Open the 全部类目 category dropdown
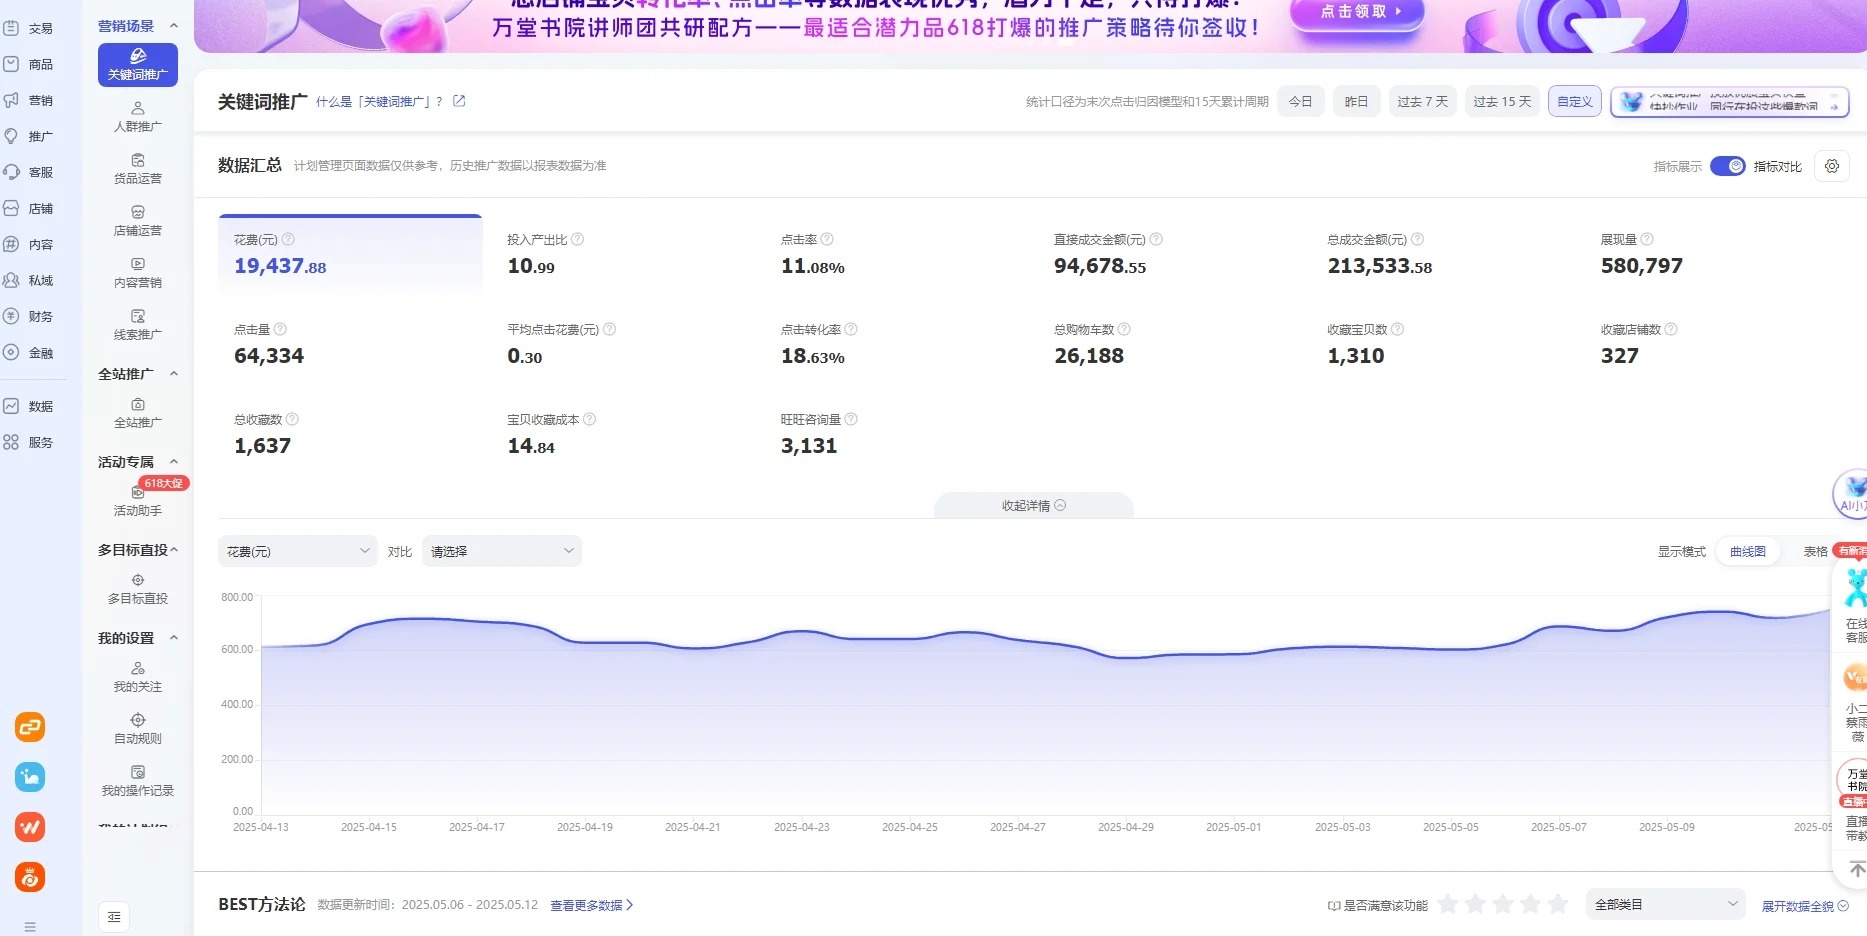The width and height of the screenshot is (1867, 936). (x=1666, y=904)
